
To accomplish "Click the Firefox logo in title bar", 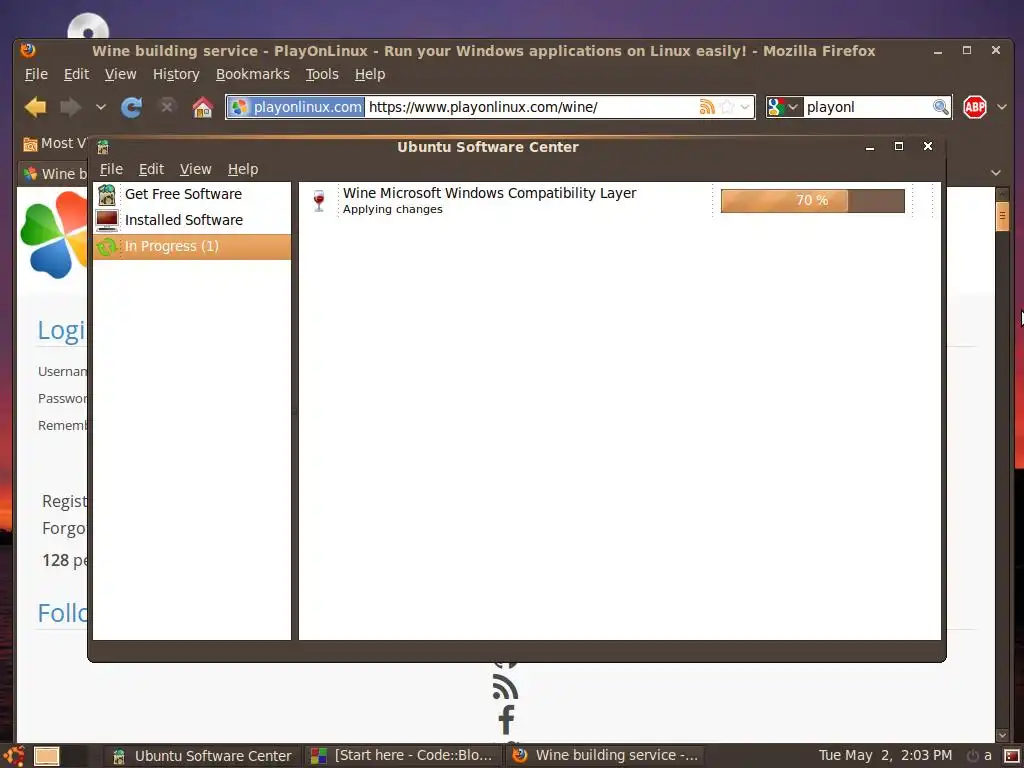I will 27,50.
